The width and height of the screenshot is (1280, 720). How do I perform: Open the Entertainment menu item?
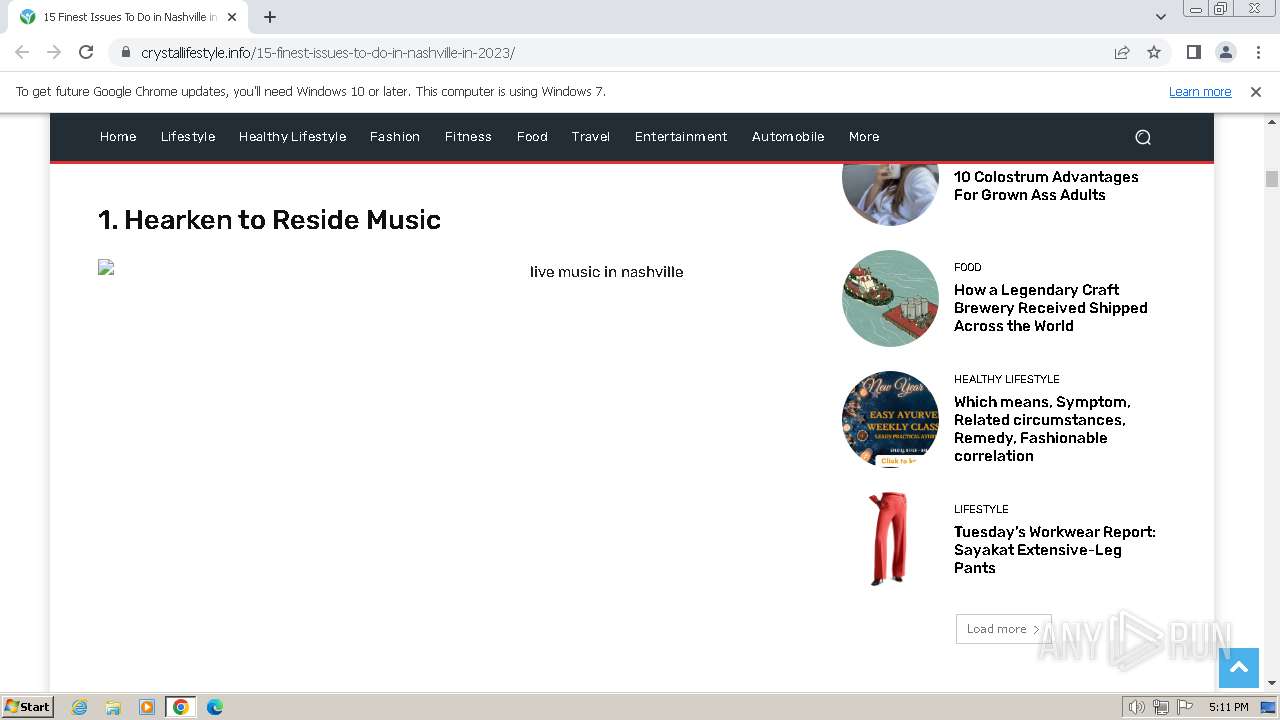coord(681,137)
